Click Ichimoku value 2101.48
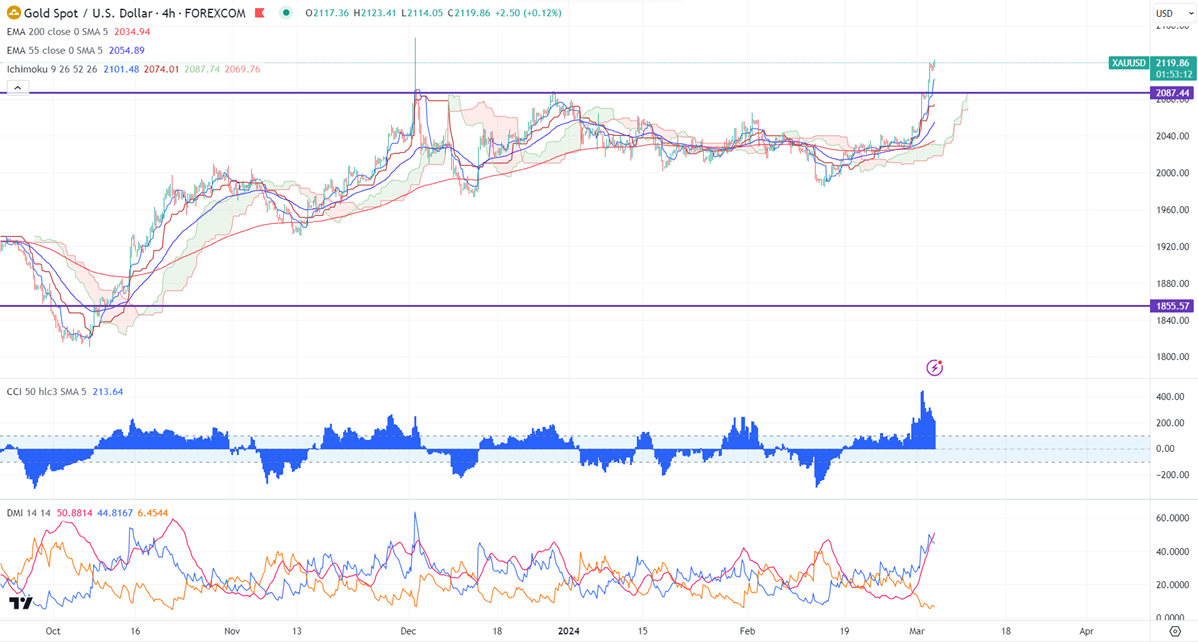Viewport: 1198px width, 642px height. [x=121, y=70]
